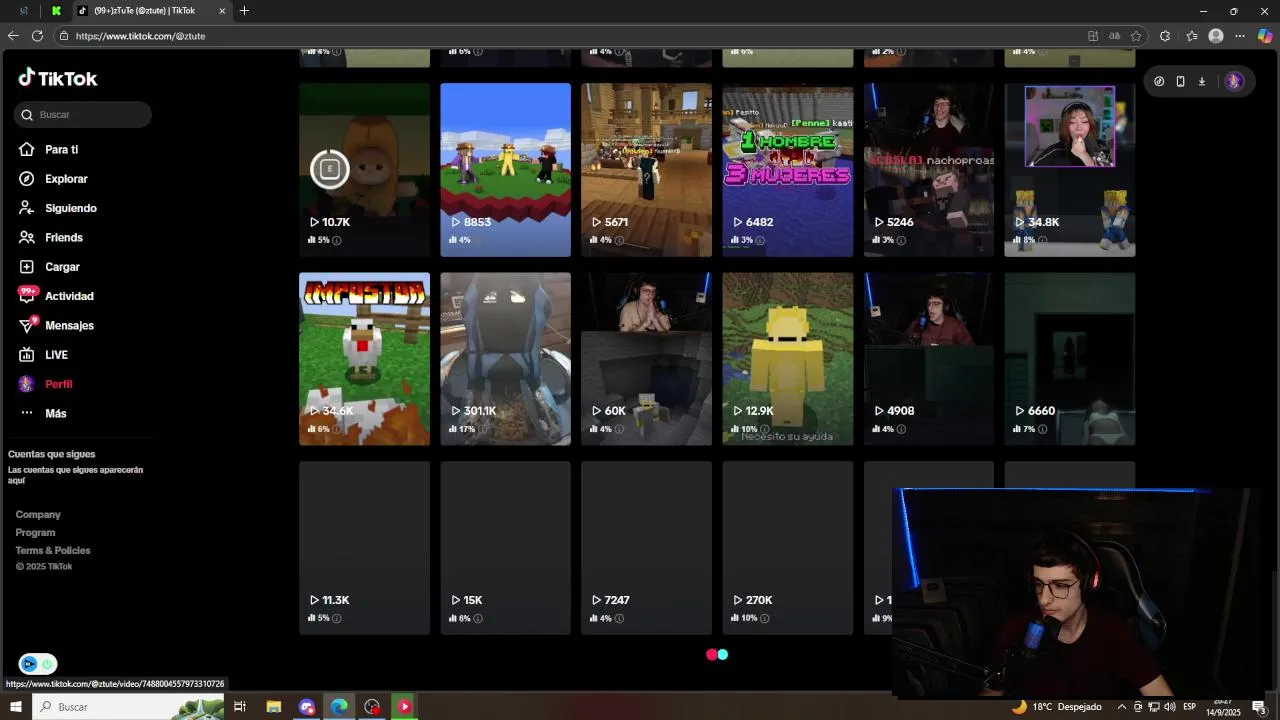Open the video with 5671 views

pyautogui.click(x=646, y=169)
